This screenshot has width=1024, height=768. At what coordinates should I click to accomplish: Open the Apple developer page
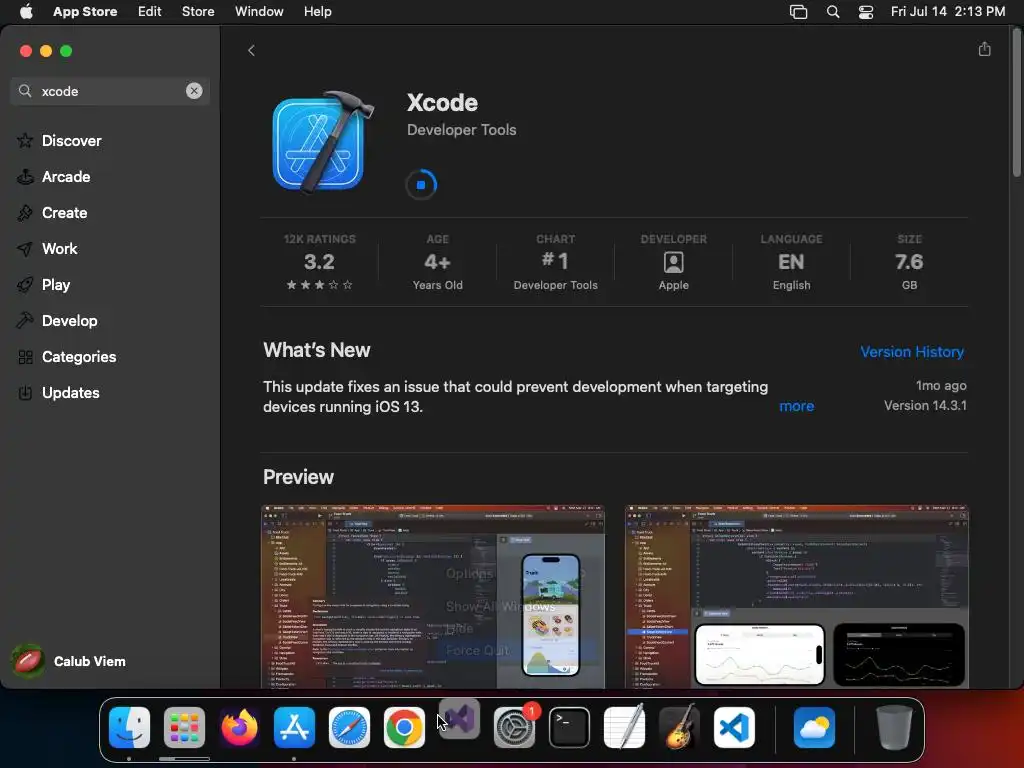(x=673, y=262)
